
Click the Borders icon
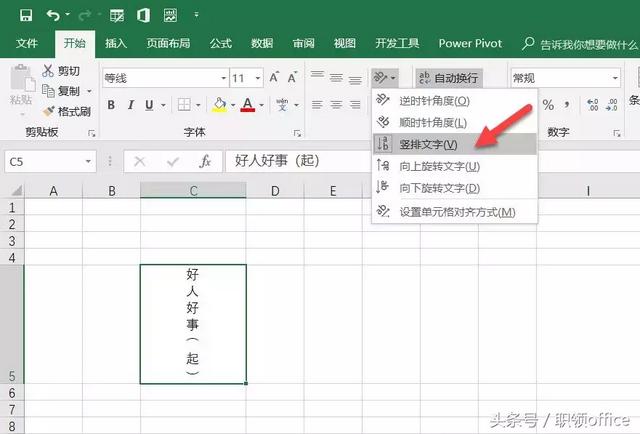[x=184, y=105]
